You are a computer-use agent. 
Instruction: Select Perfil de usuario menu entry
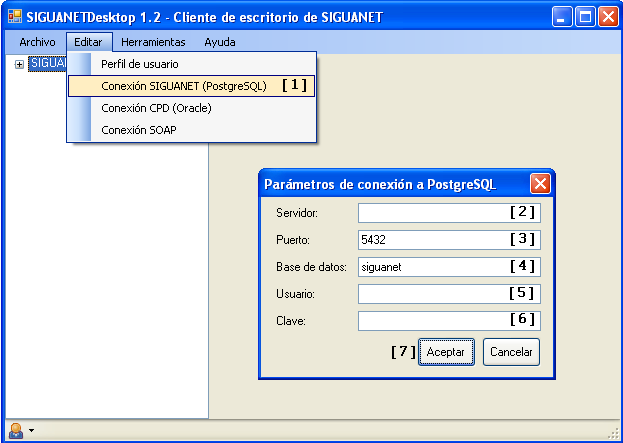click(192, 64)
